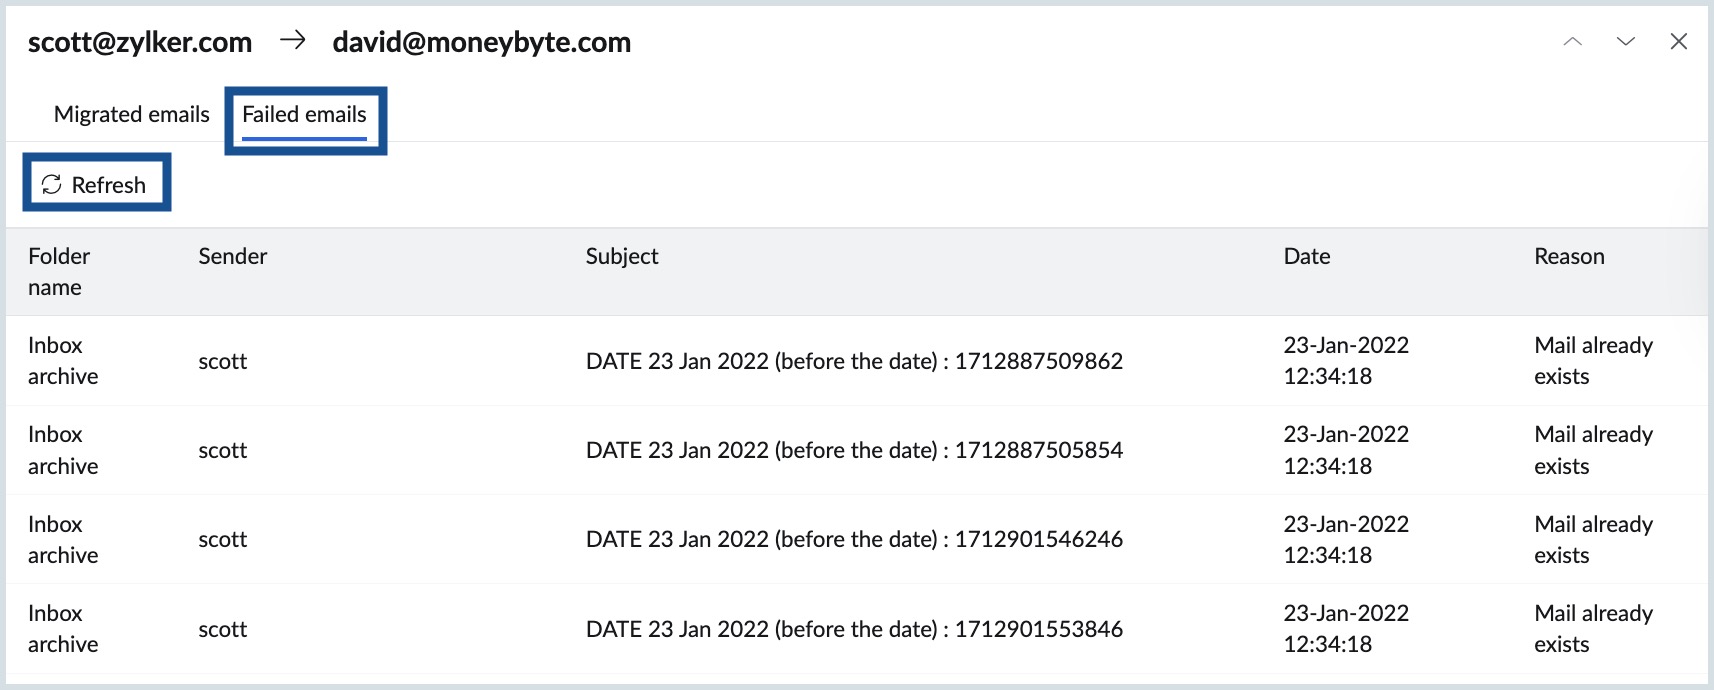The image size is (1714, 690).
Task: Select the email with subject ending 1712901546246
Action: click(x=853, y=539)
